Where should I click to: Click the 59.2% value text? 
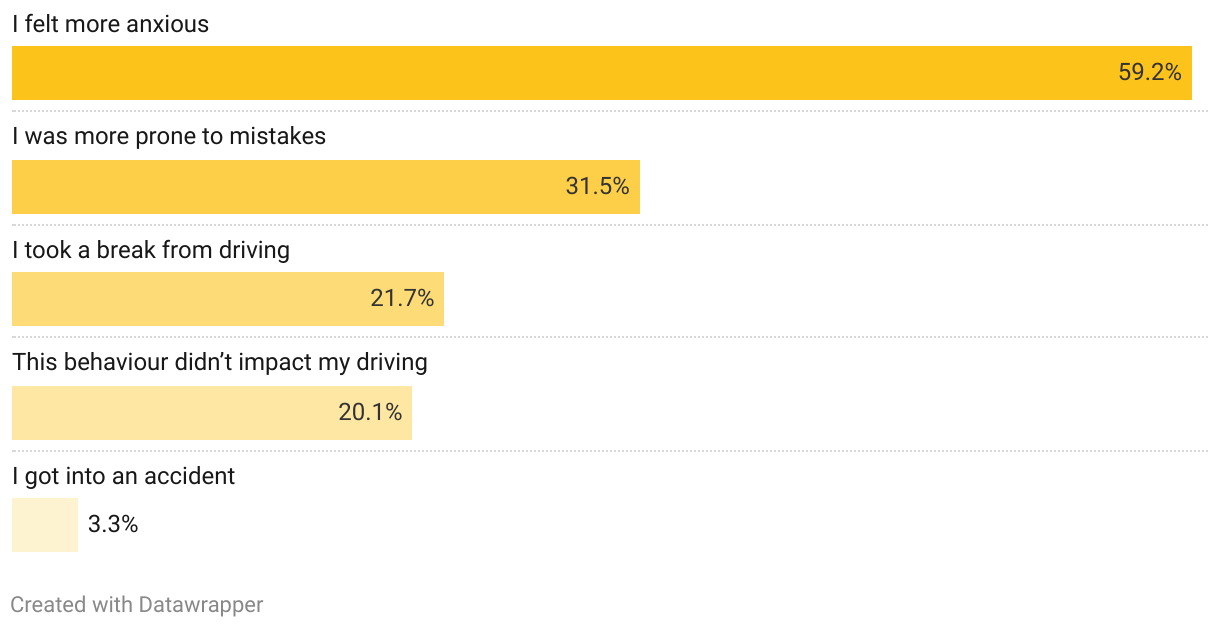tap(1149, 73)
